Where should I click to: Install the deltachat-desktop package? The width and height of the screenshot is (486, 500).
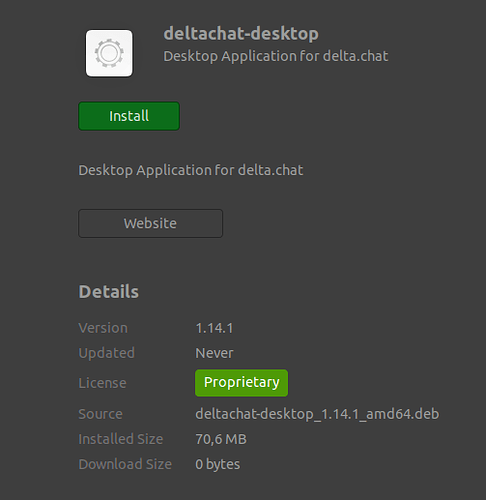(x=129, y=116)
